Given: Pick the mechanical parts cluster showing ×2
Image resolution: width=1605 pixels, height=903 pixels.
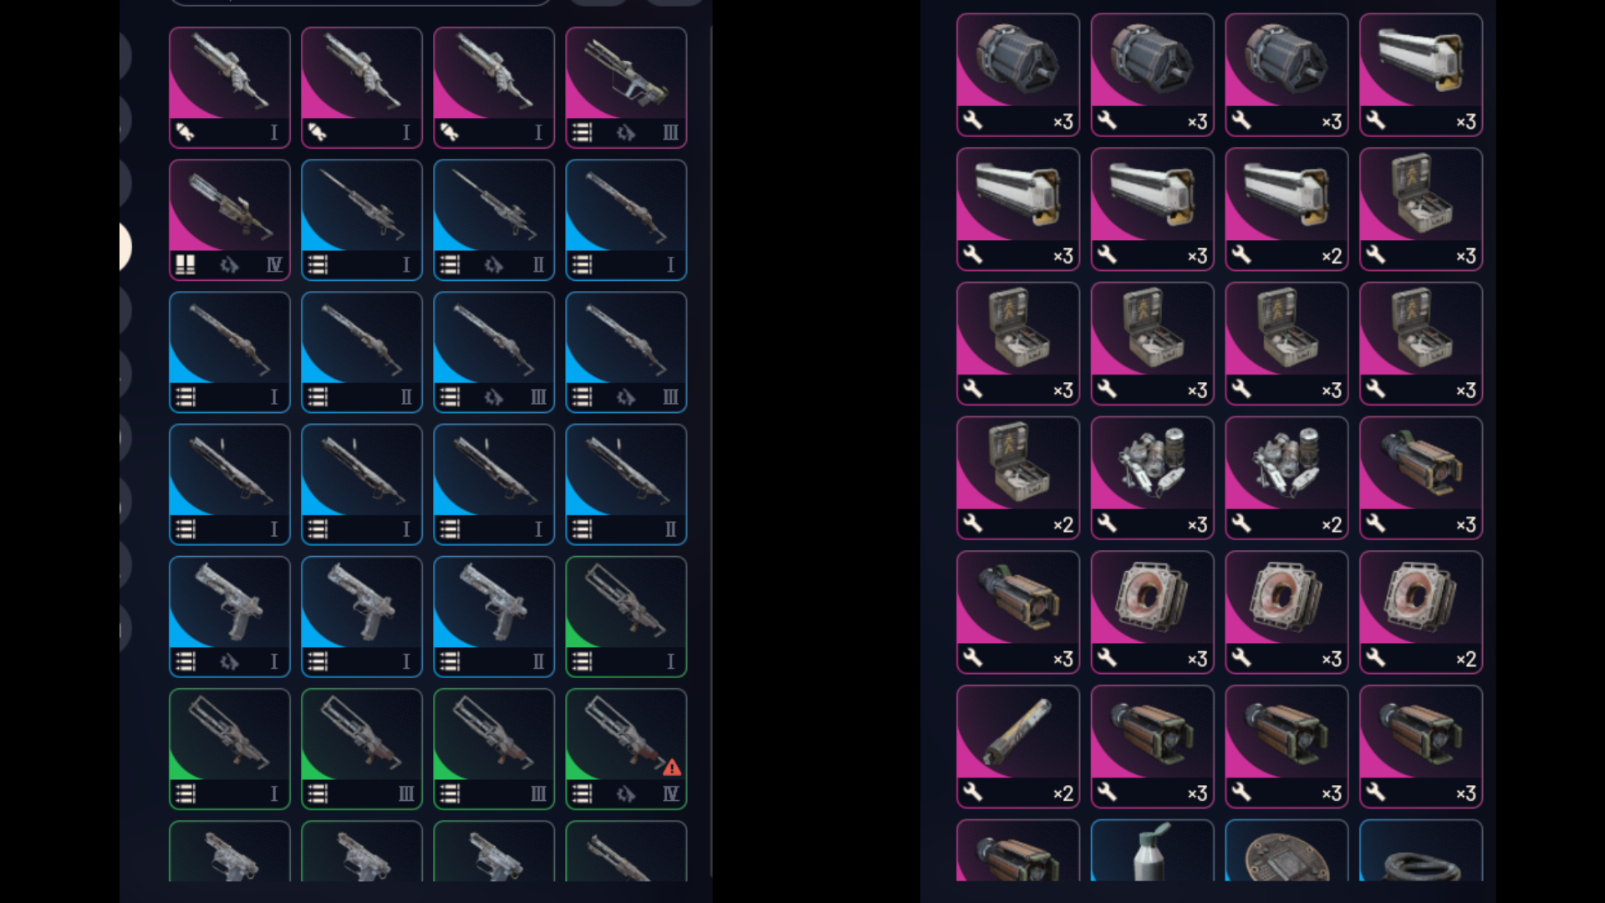Looking at the screenshot, I should click(1286, 478).
